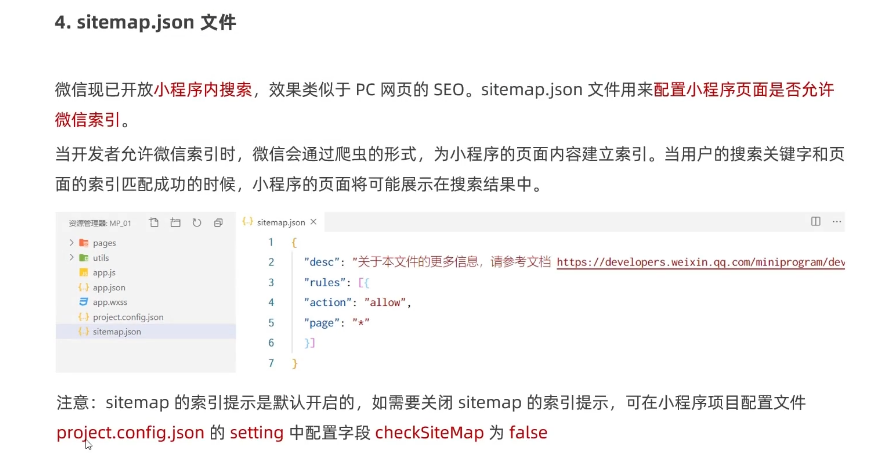Click the New Folder icon in explorer
882x453 pixels.
coord(175,222)
